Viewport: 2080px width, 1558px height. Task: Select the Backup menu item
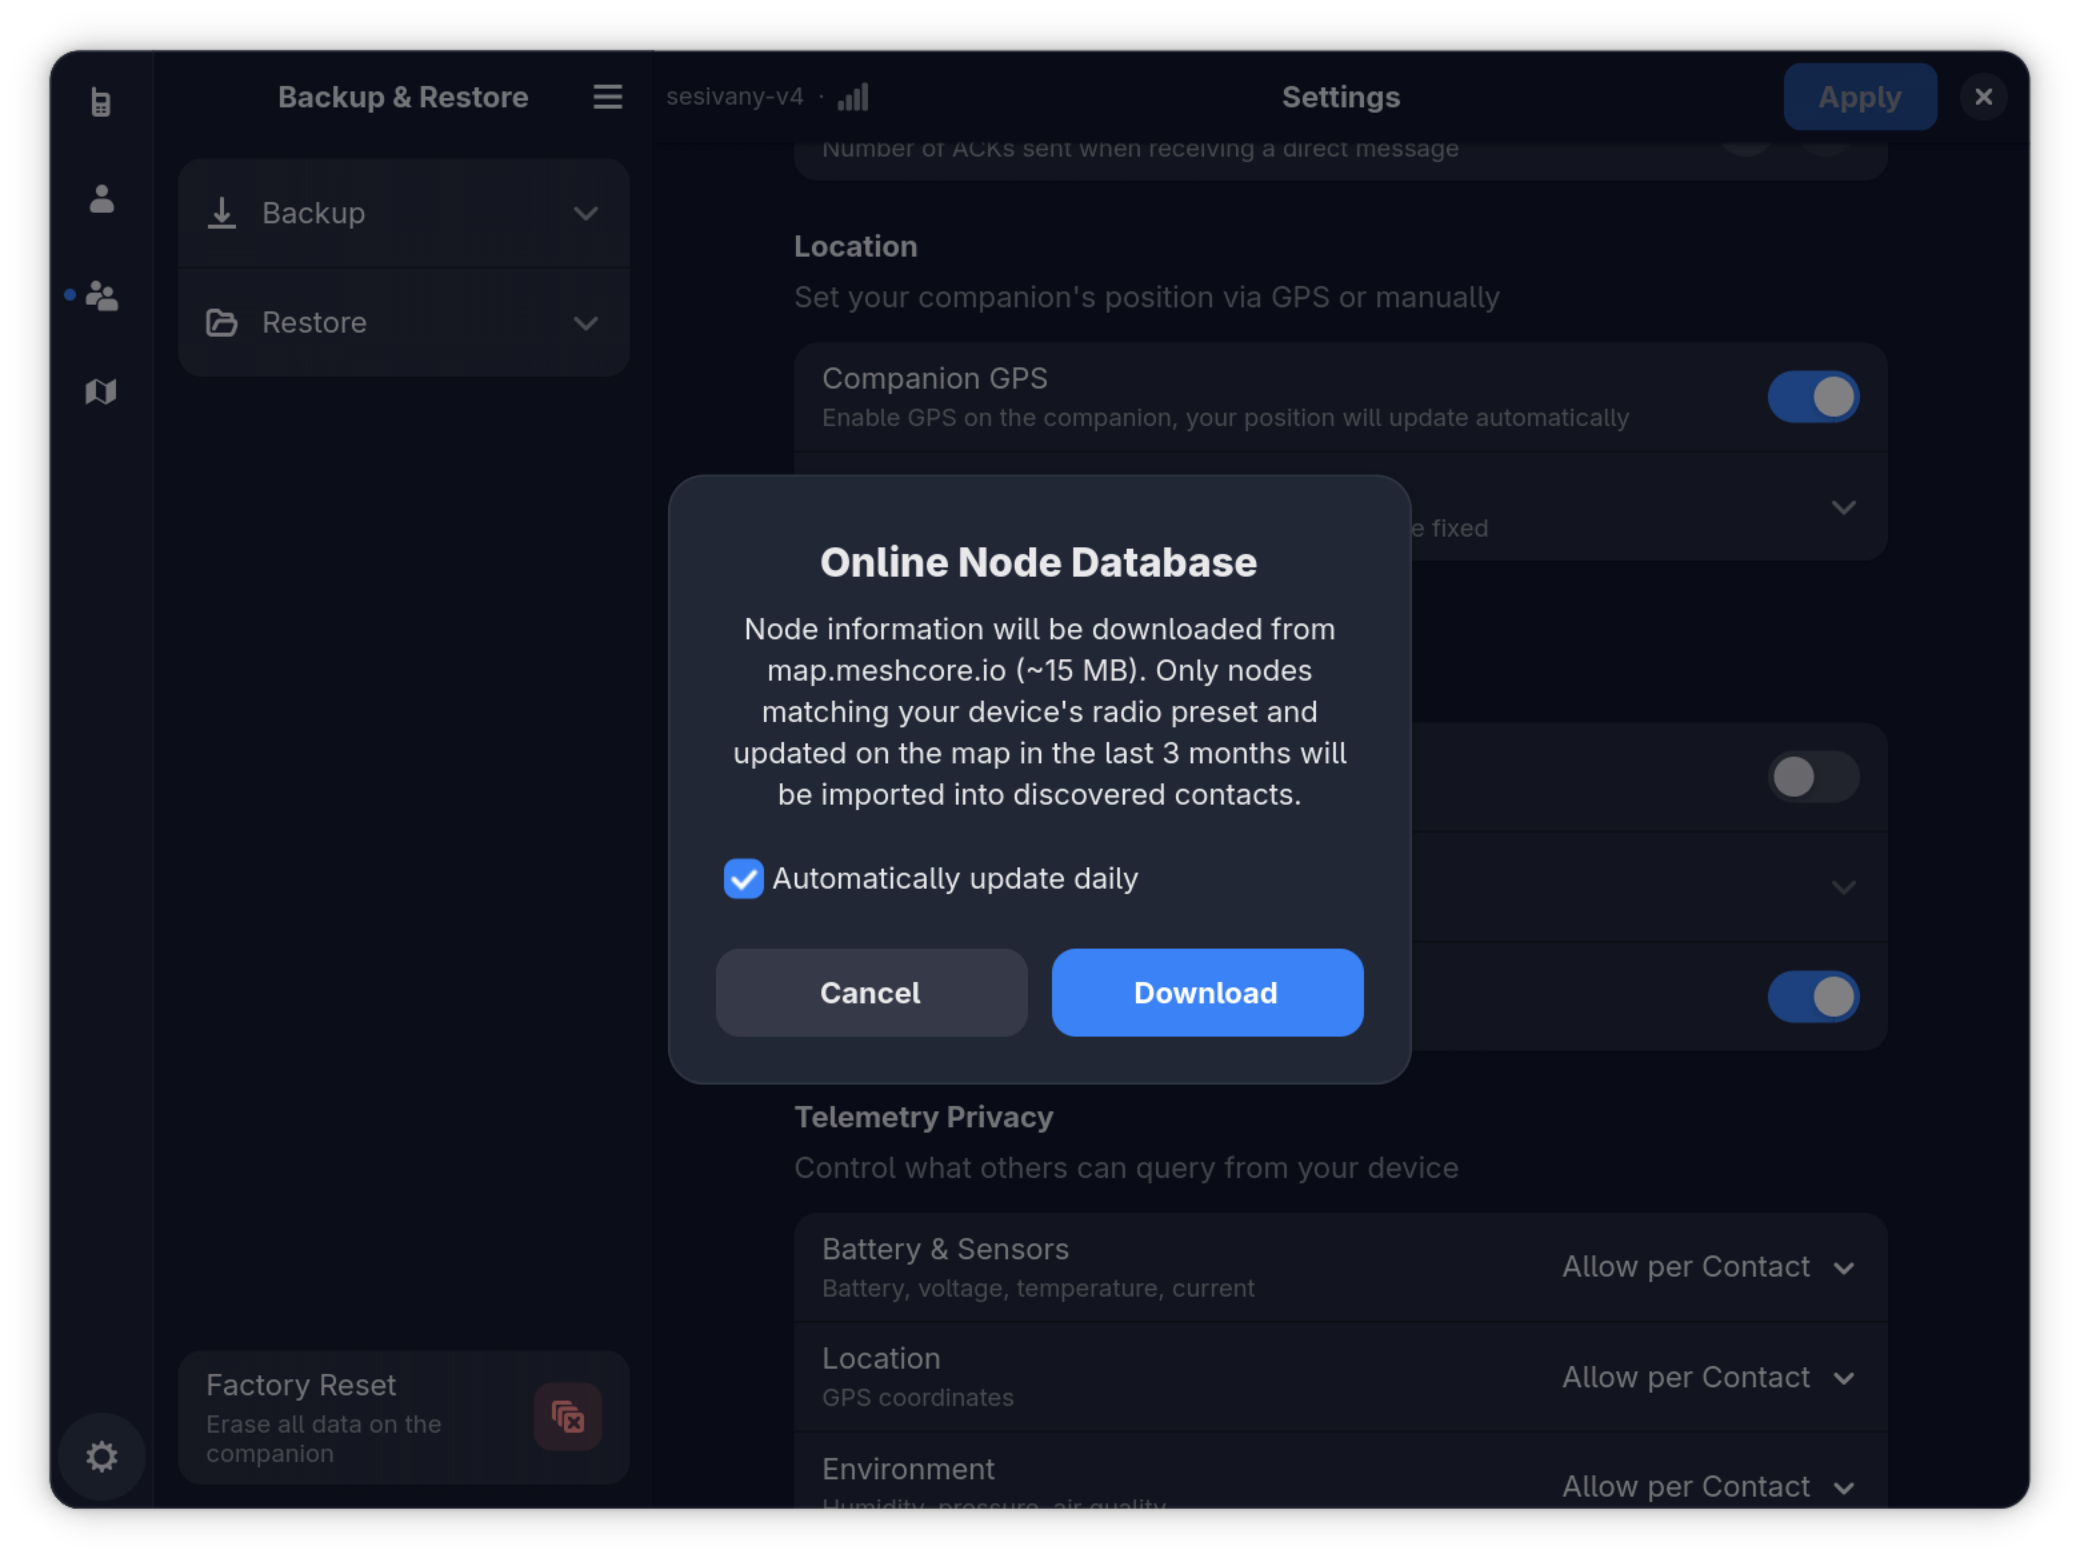pyautogui.click(x=403, y=213)
